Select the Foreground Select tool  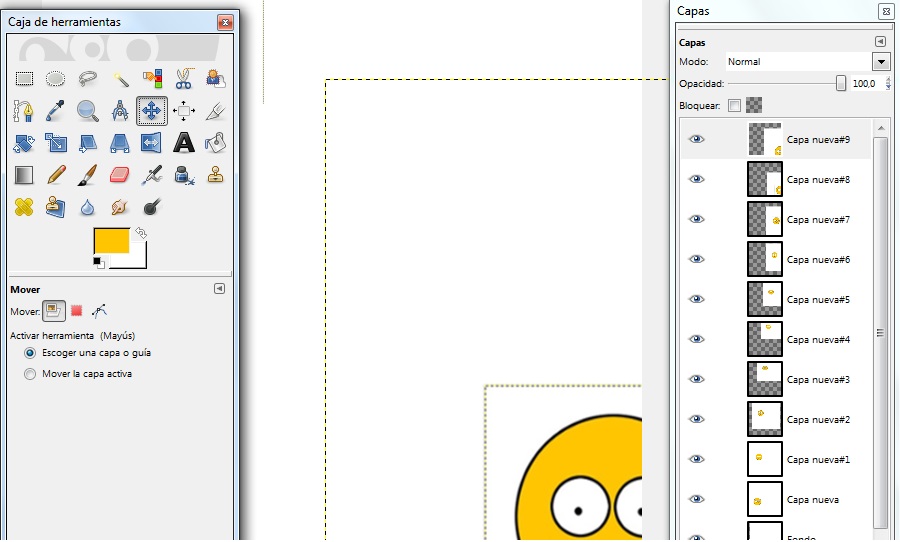point(215,79)
